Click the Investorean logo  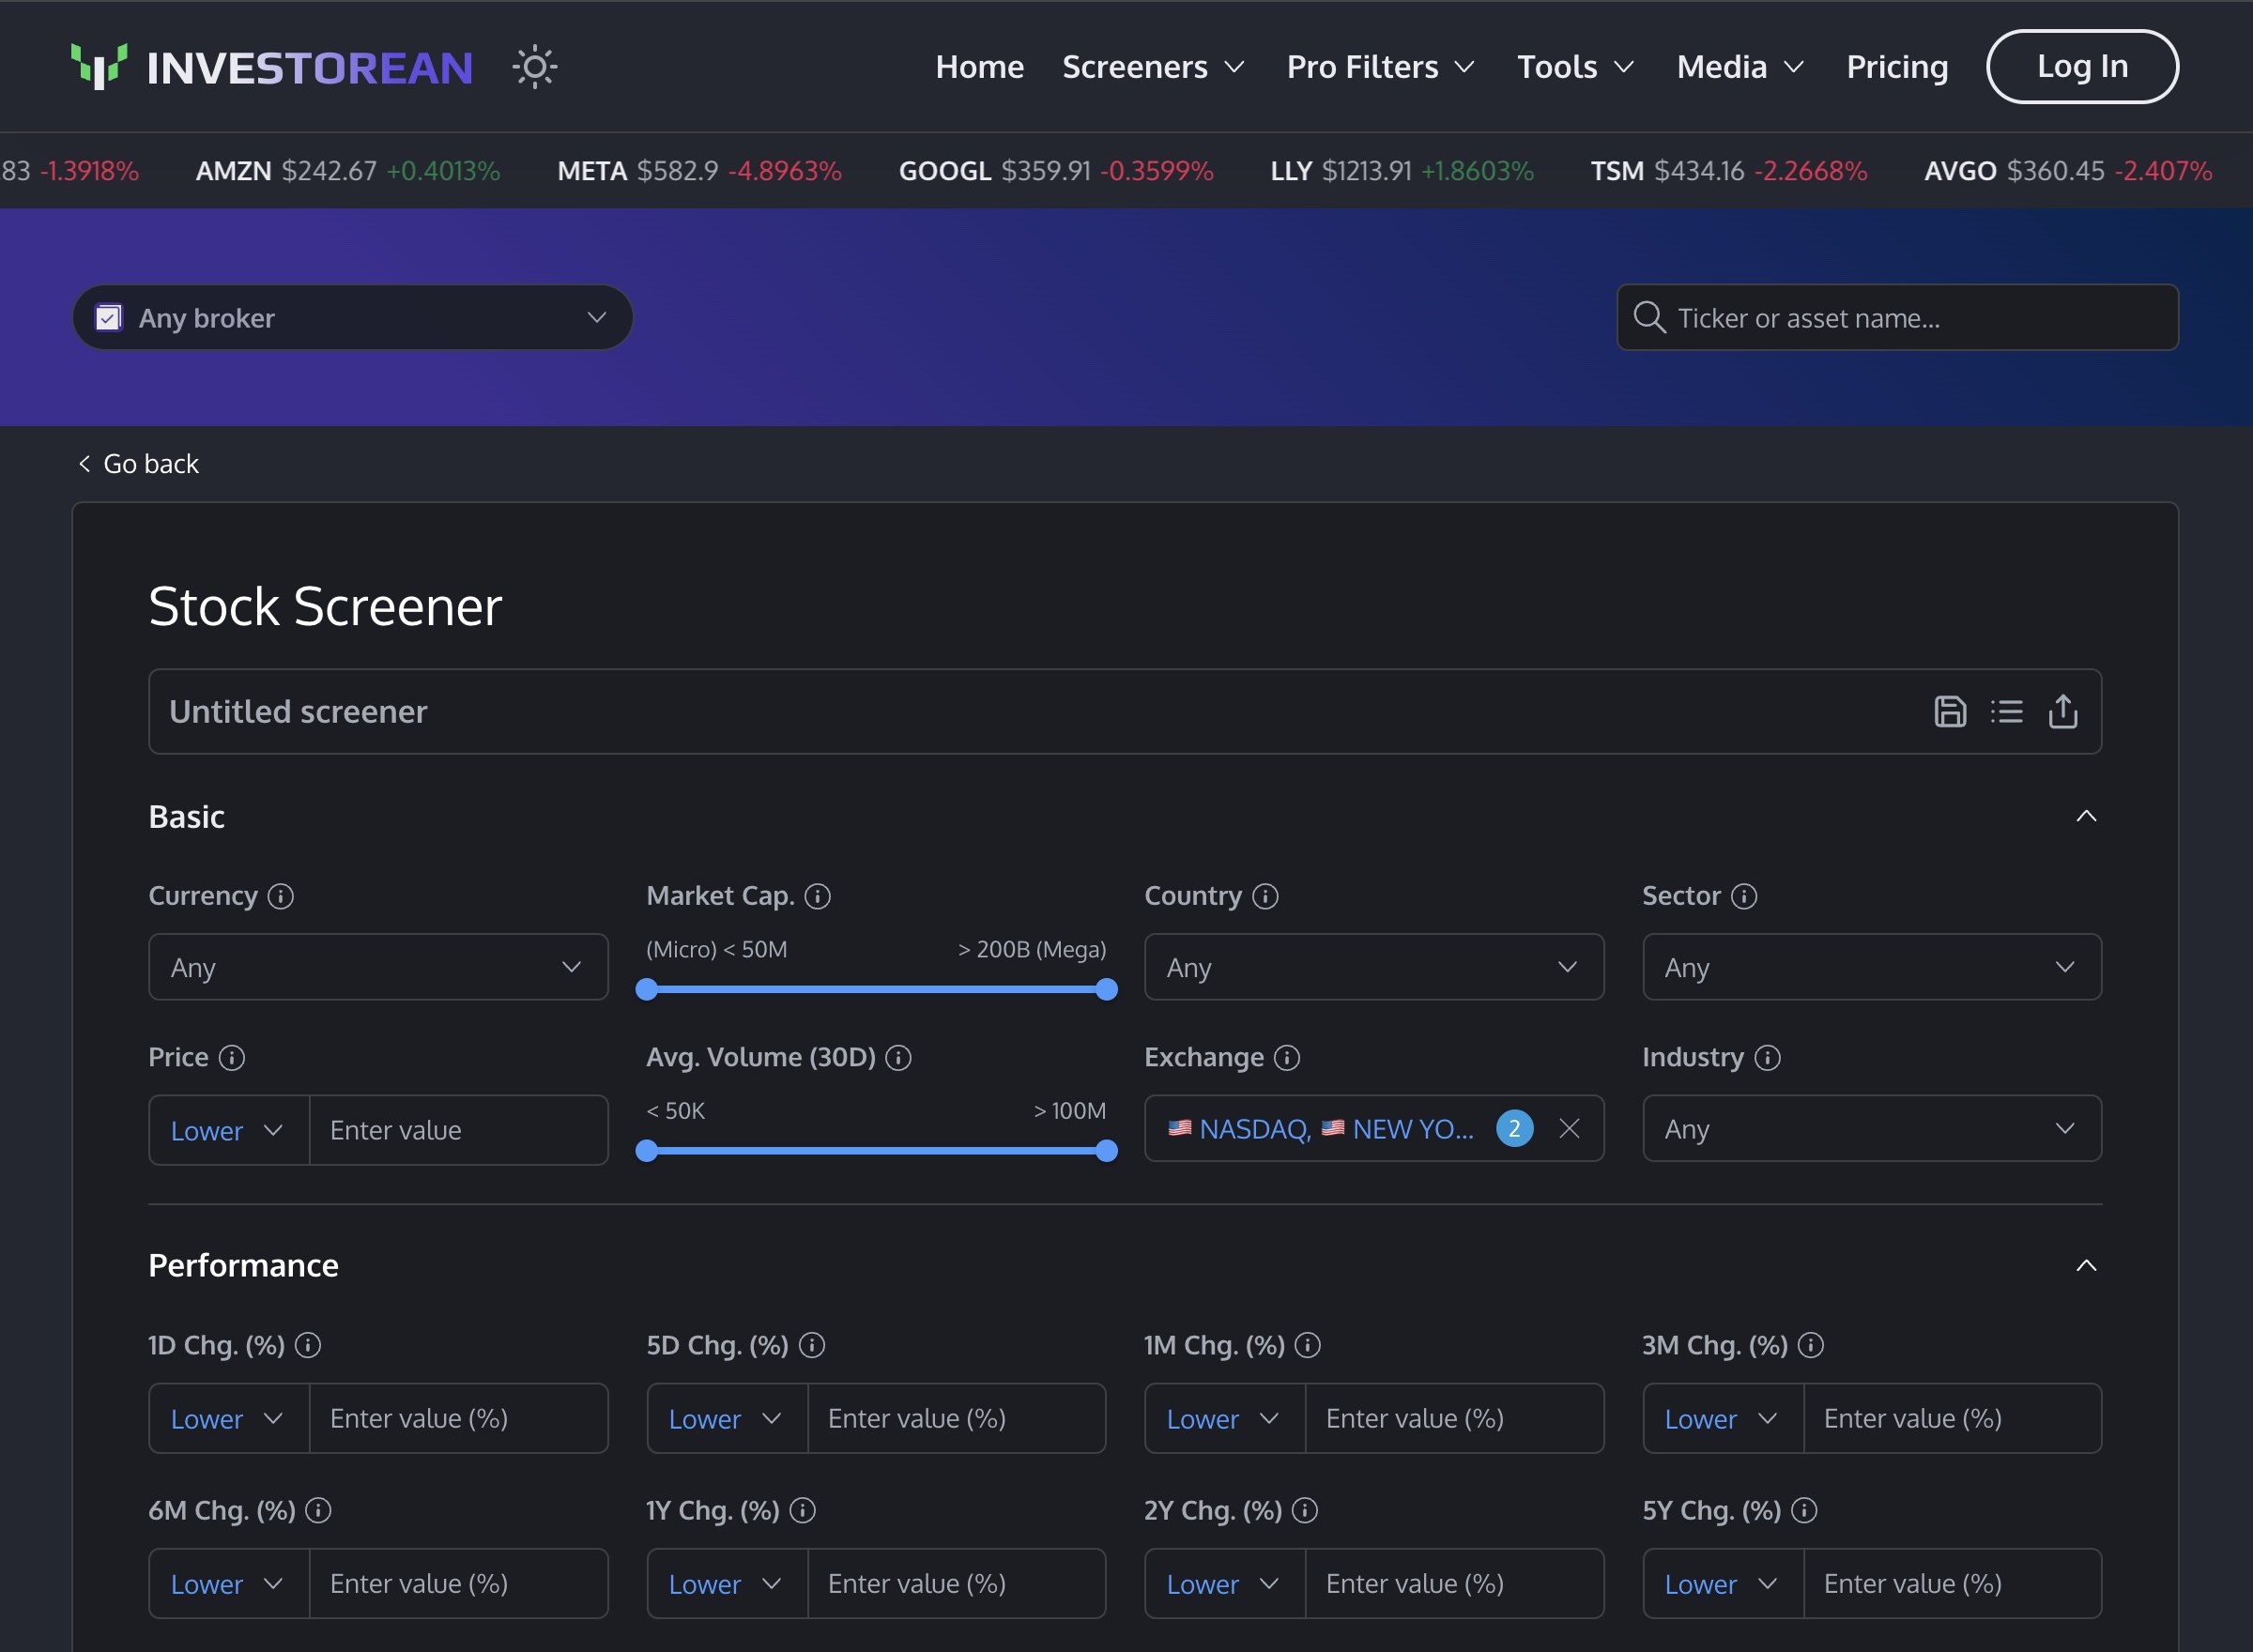272,67
